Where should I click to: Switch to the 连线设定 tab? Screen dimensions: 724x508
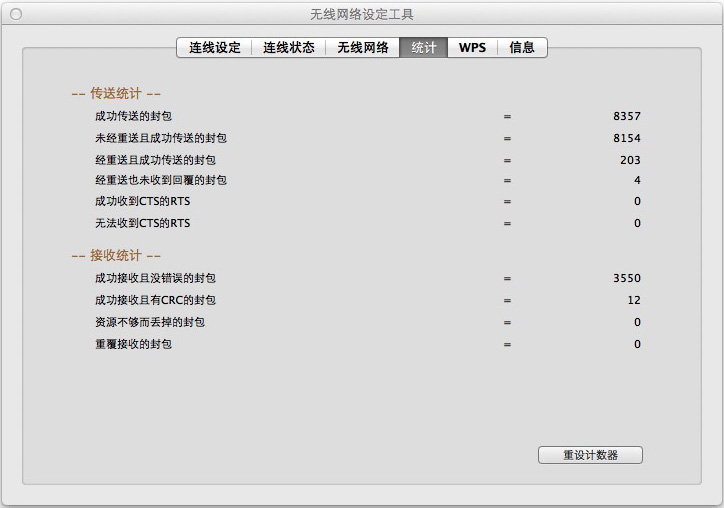pos(214,48)
